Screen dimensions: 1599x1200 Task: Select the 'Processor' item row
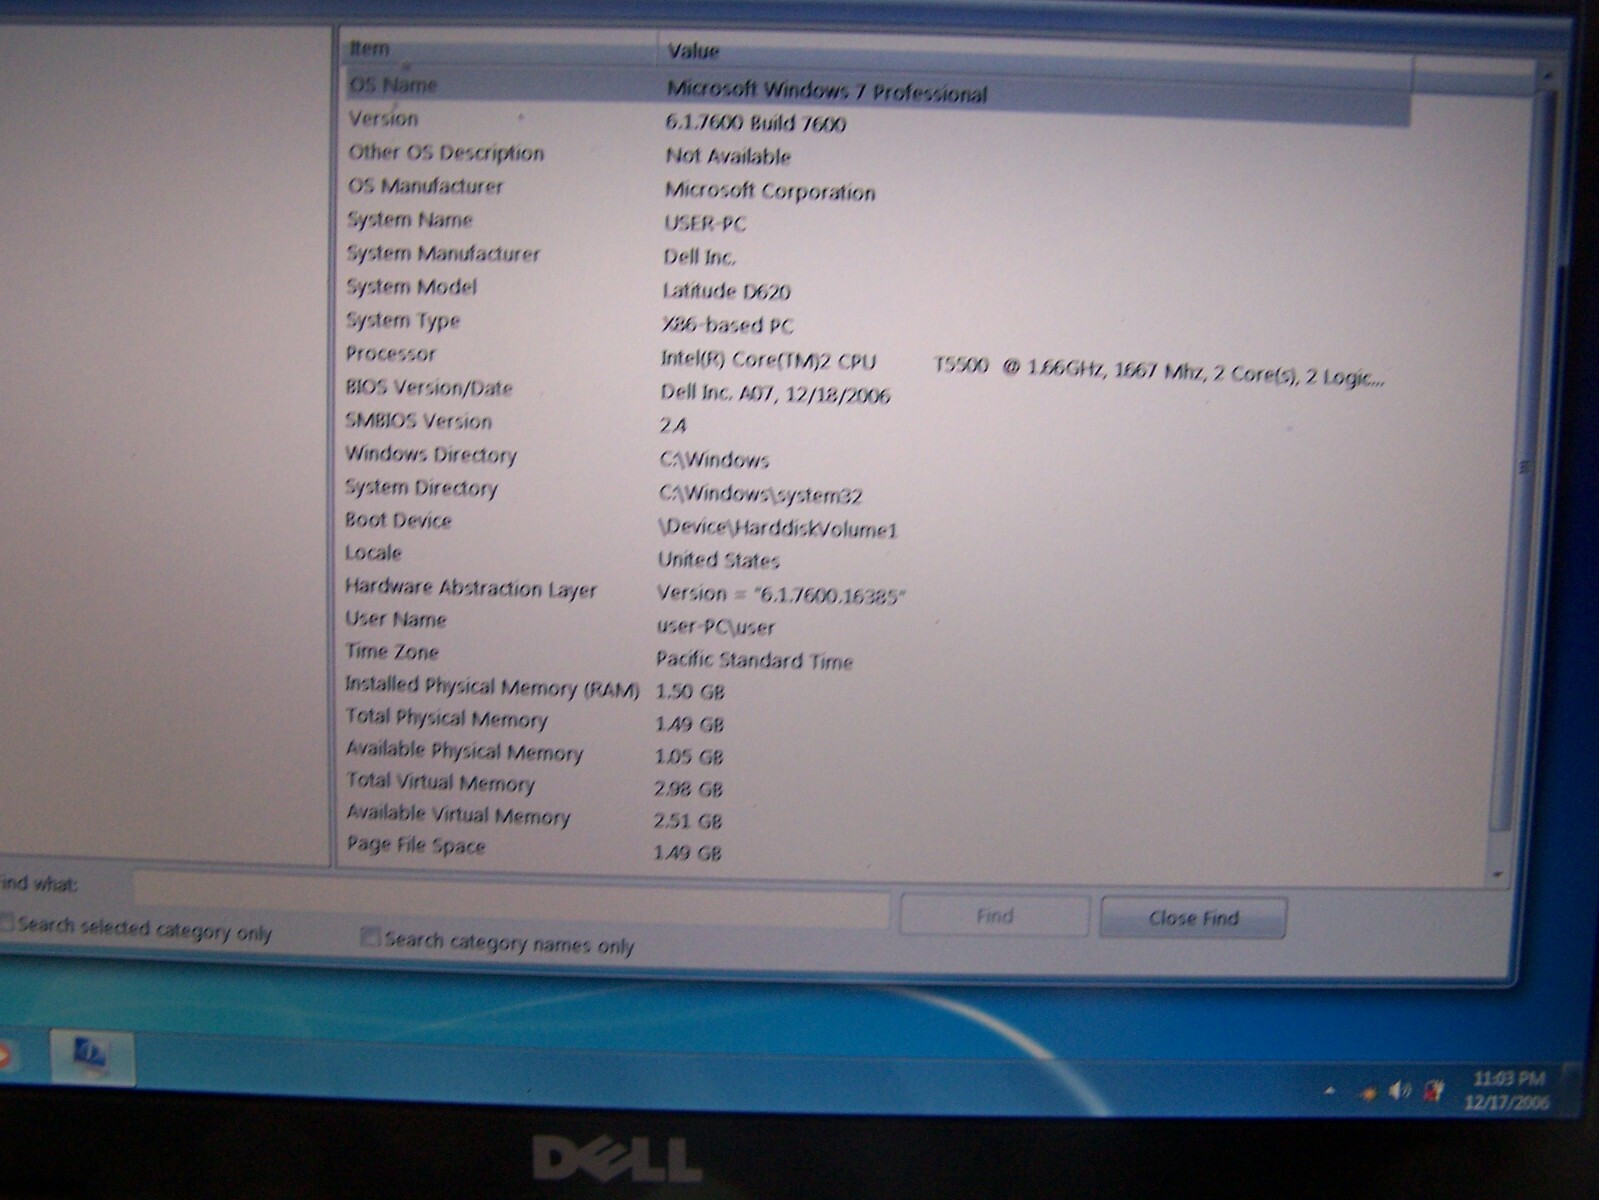click(391, 354)
